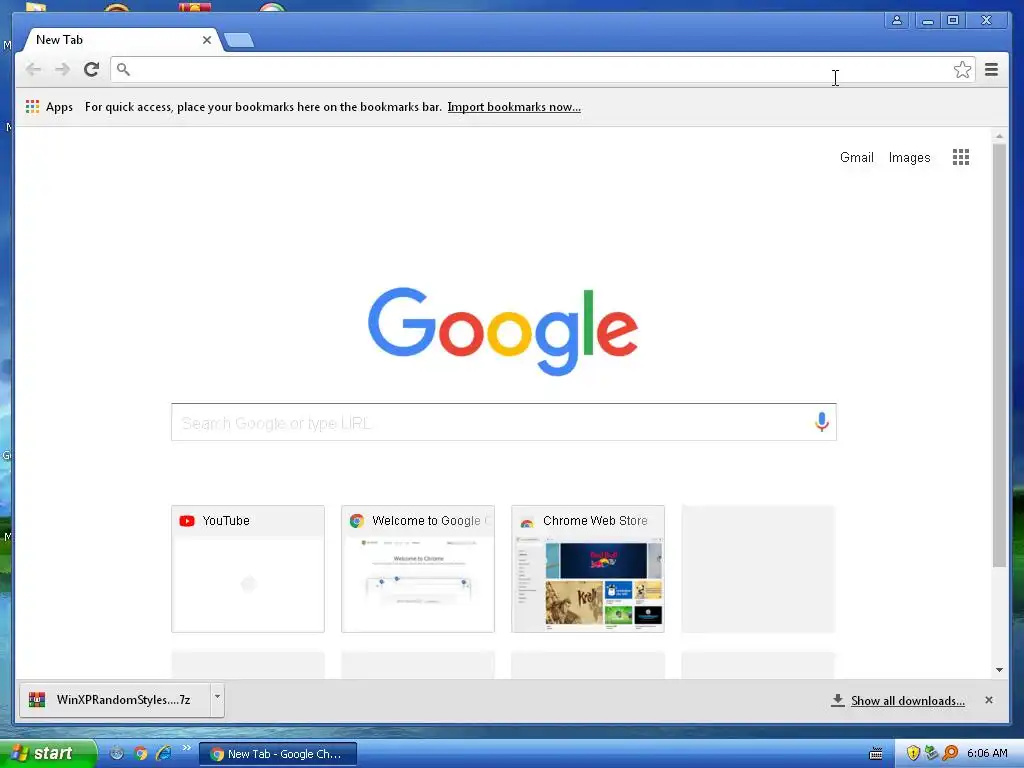The height and width of the screenshot is (768, 1024).
Task: Reload the current page
Action: click(x=91, y=69)
